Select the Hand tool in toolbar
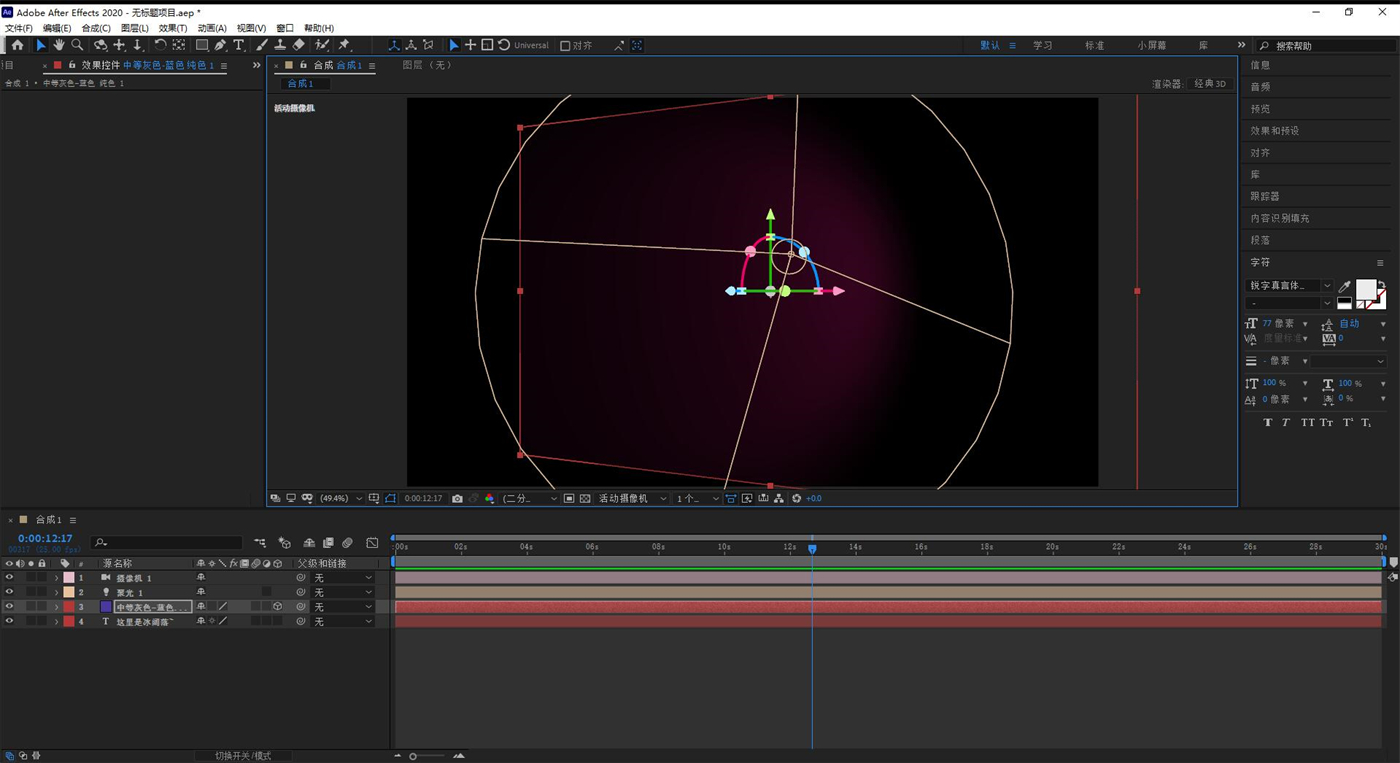This screenshot has width=1400, height=763. pos(59,45)
